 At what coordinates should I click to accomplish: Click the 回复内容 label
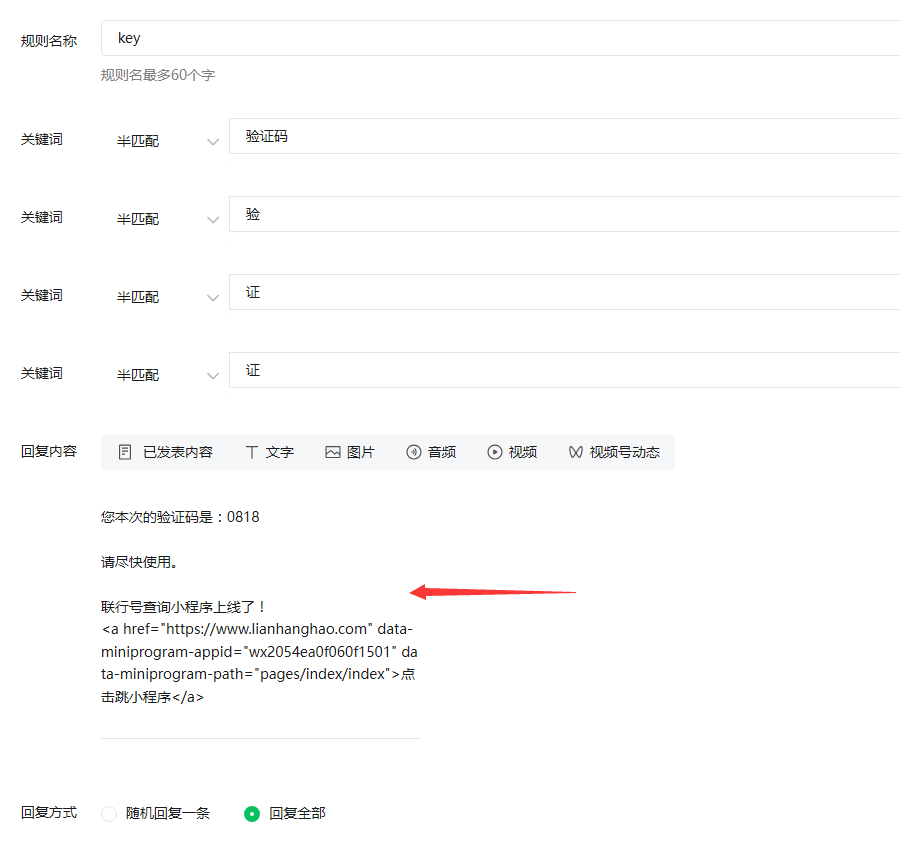[49, 452]
